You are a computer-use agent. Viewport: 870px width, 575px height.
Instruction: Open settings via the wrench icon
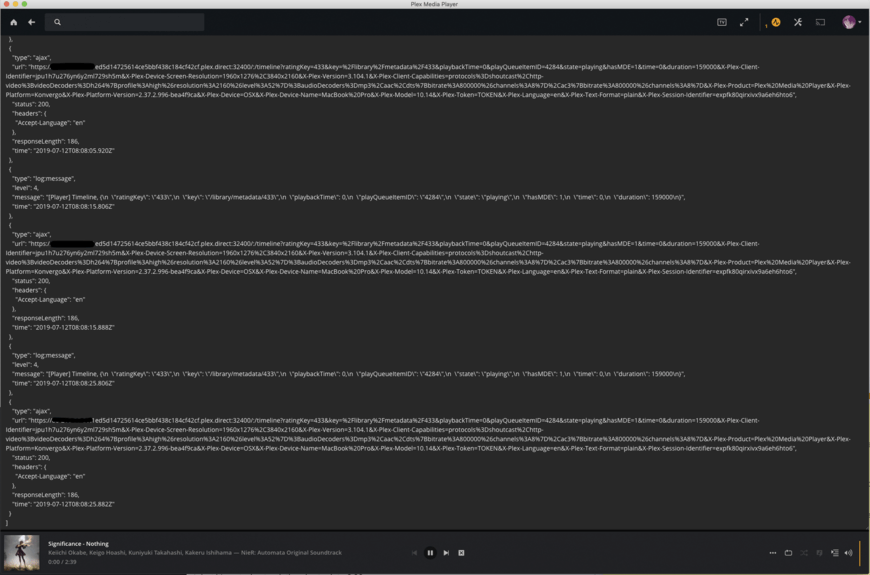point(798,22)
